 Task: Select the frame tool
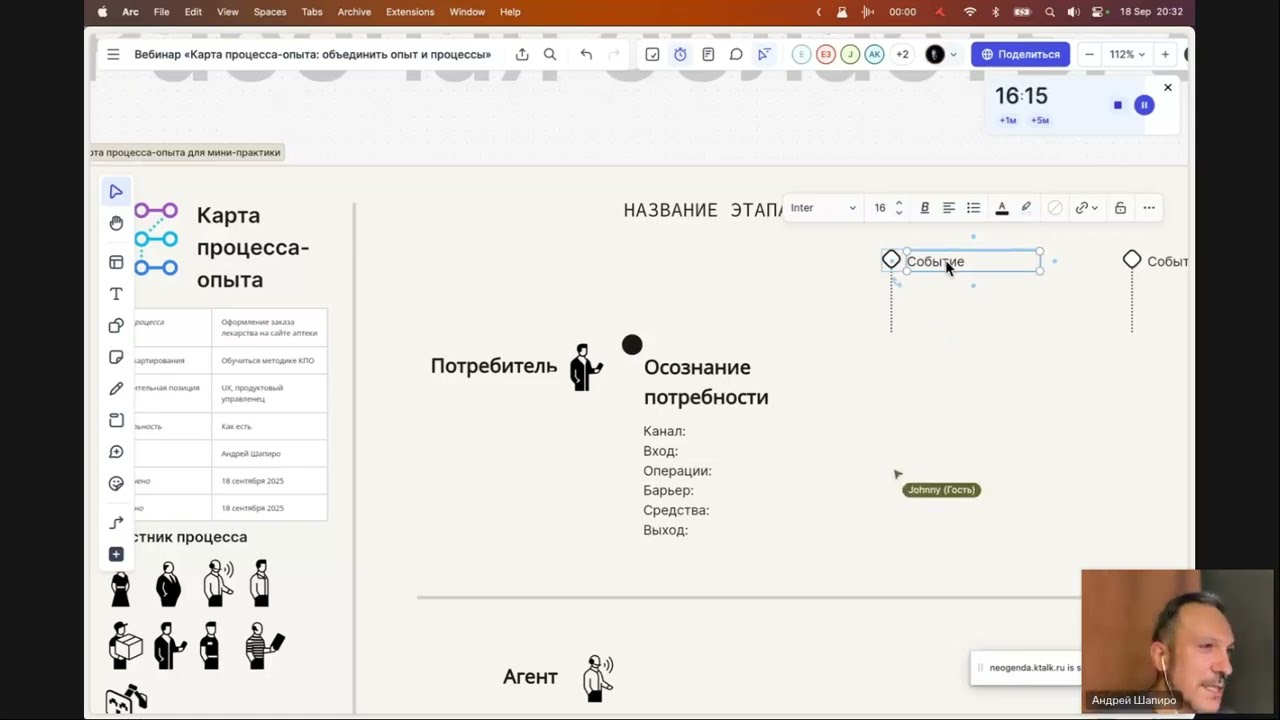[116, 420]
